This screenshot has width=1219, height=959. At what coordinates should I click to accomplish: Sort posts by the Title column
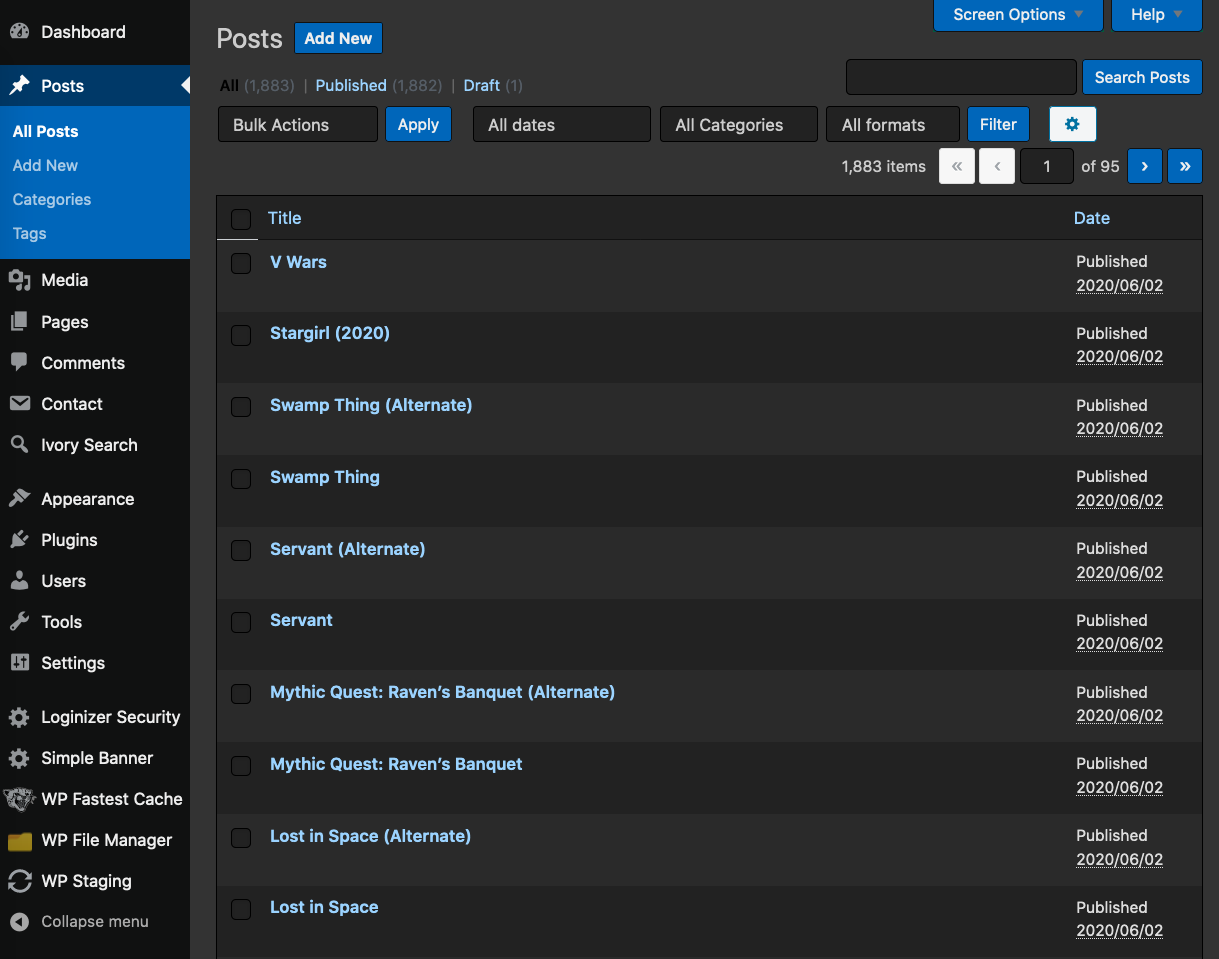pyautogui.click(x=284, y=218)
